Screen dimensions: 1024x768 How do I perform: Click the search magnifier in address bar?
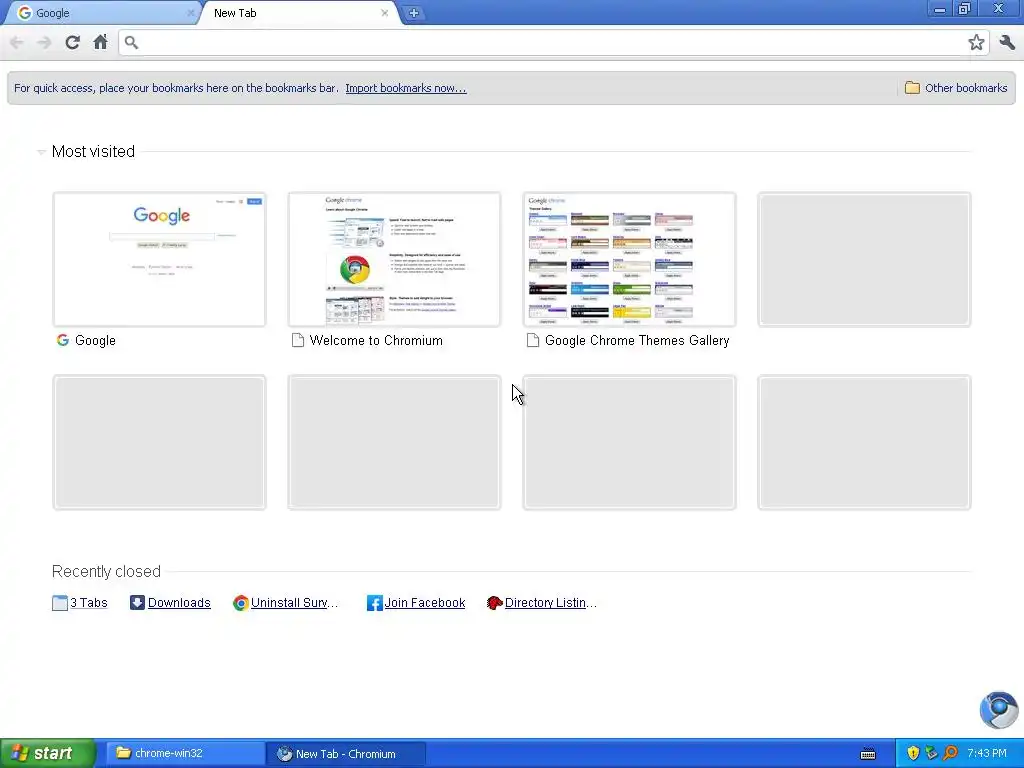[131, 42]
